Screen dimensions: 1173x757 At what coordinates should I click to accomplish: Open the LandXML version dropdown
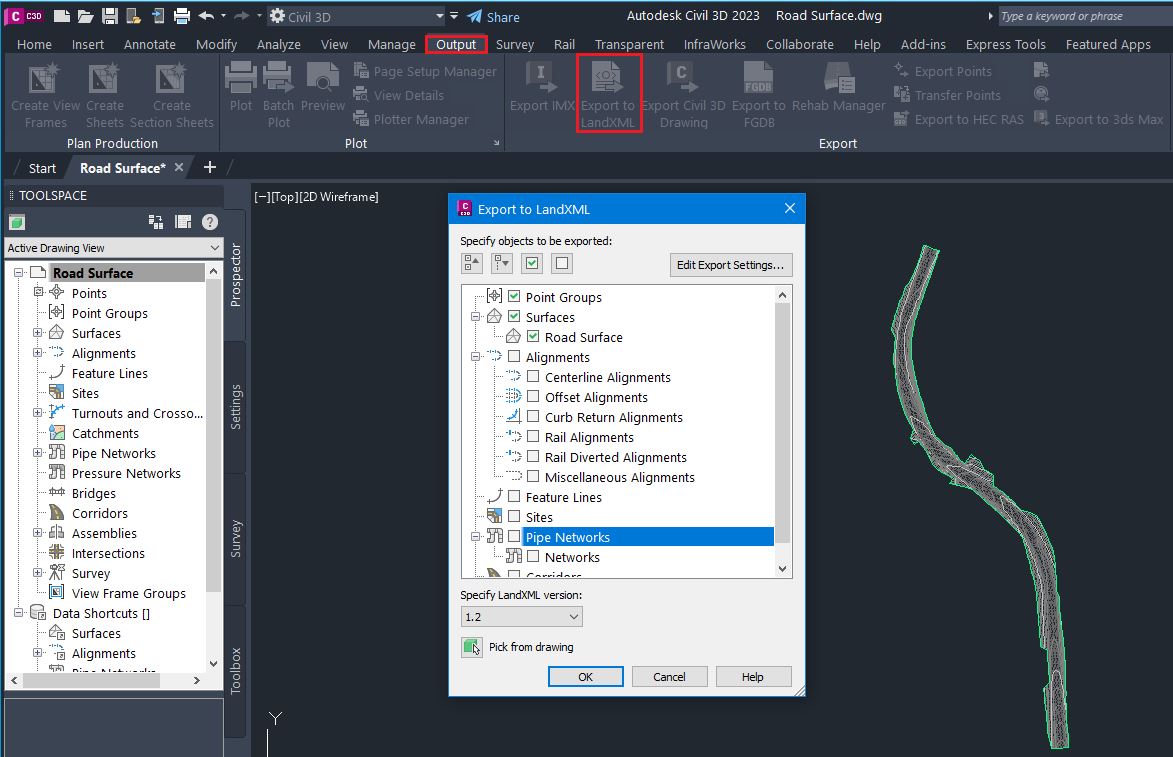click(521, 617)
